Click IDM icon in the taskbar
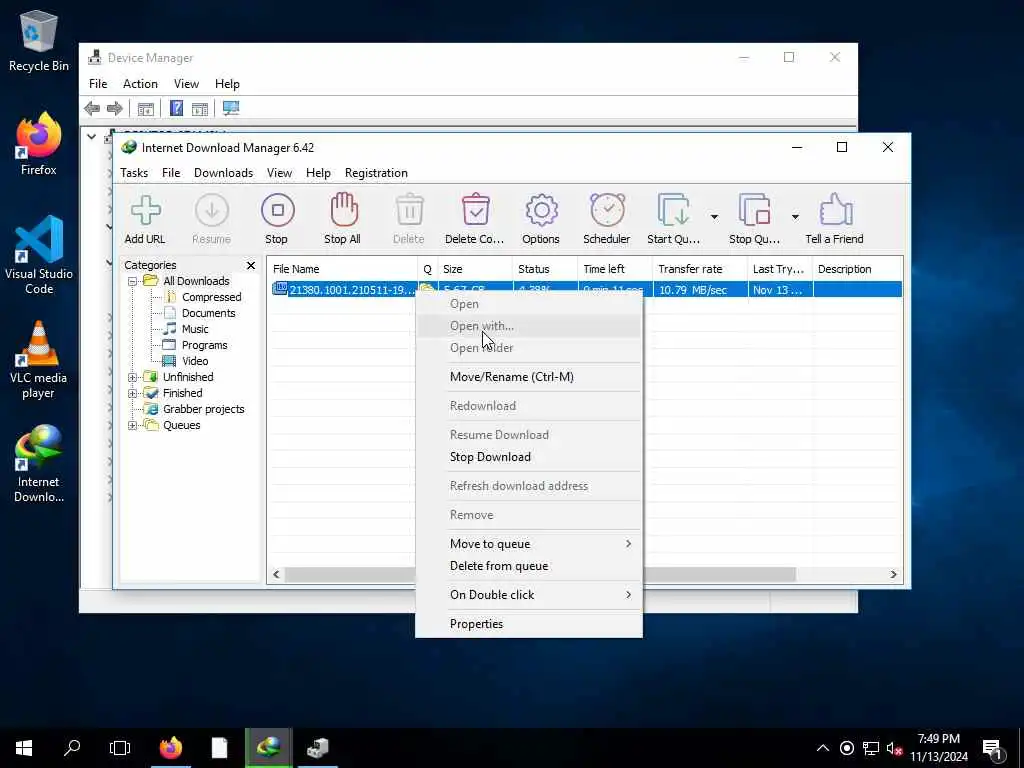Image resolution: width=1024 pixels, height=768 pixels. (268, 748)
